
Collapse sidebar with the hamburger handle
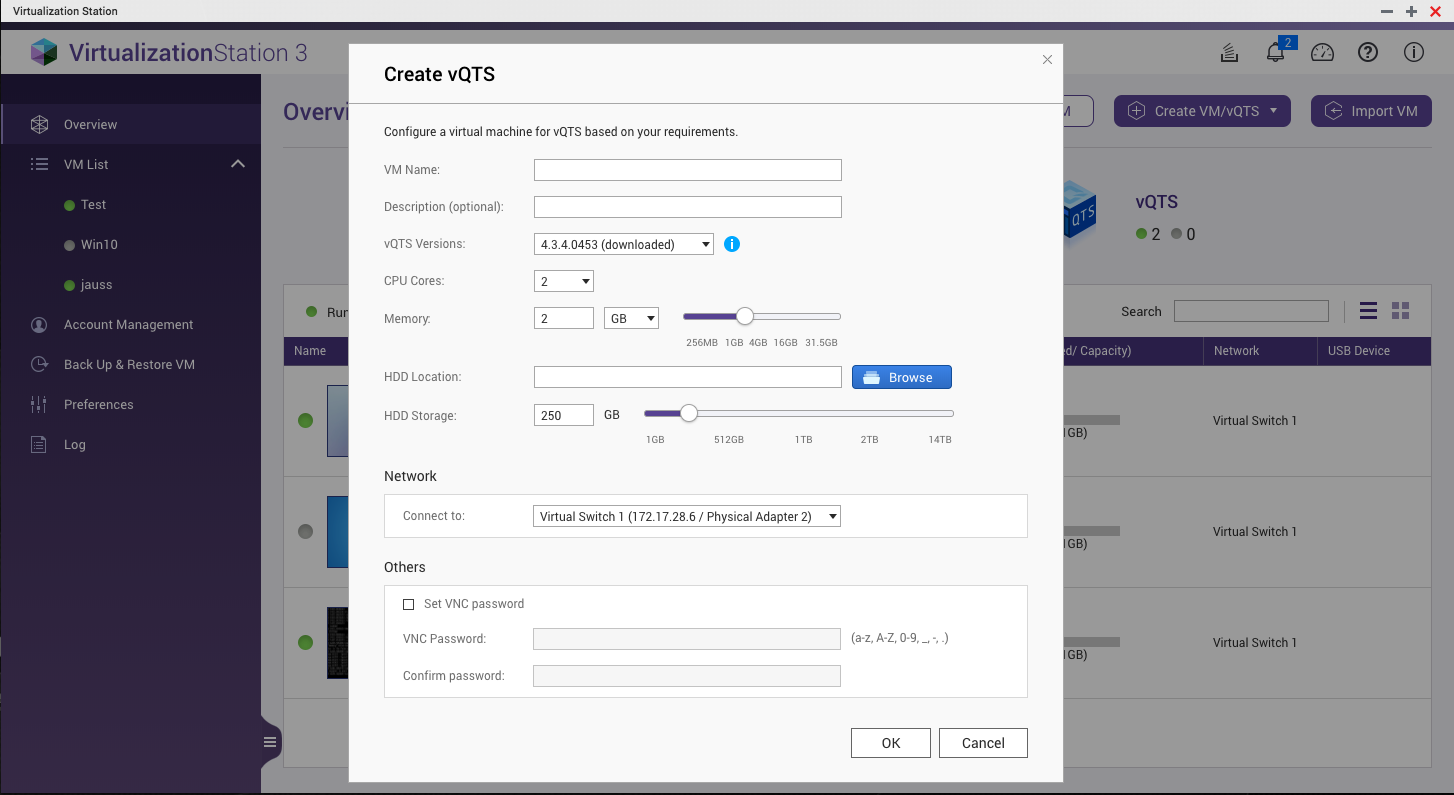pos(270,742)
